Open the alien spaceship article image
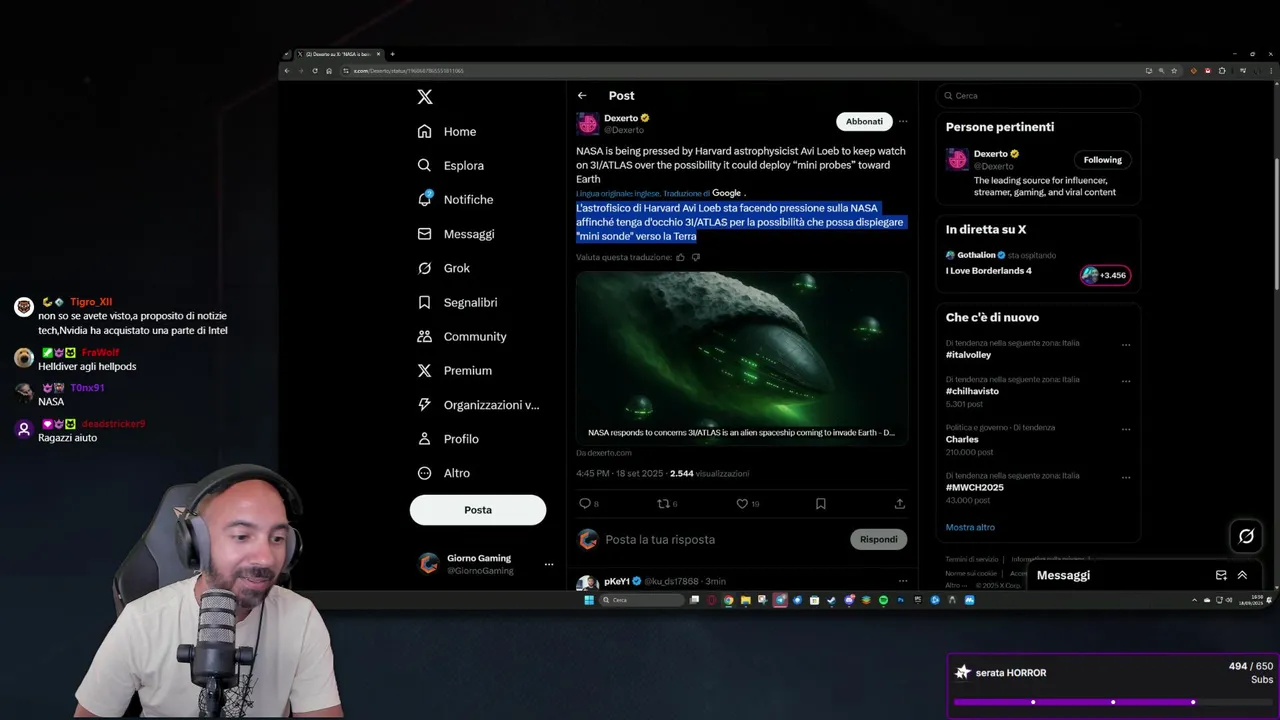The height and width of the screenshot is (720, 1280). click(x=742, y=357)
